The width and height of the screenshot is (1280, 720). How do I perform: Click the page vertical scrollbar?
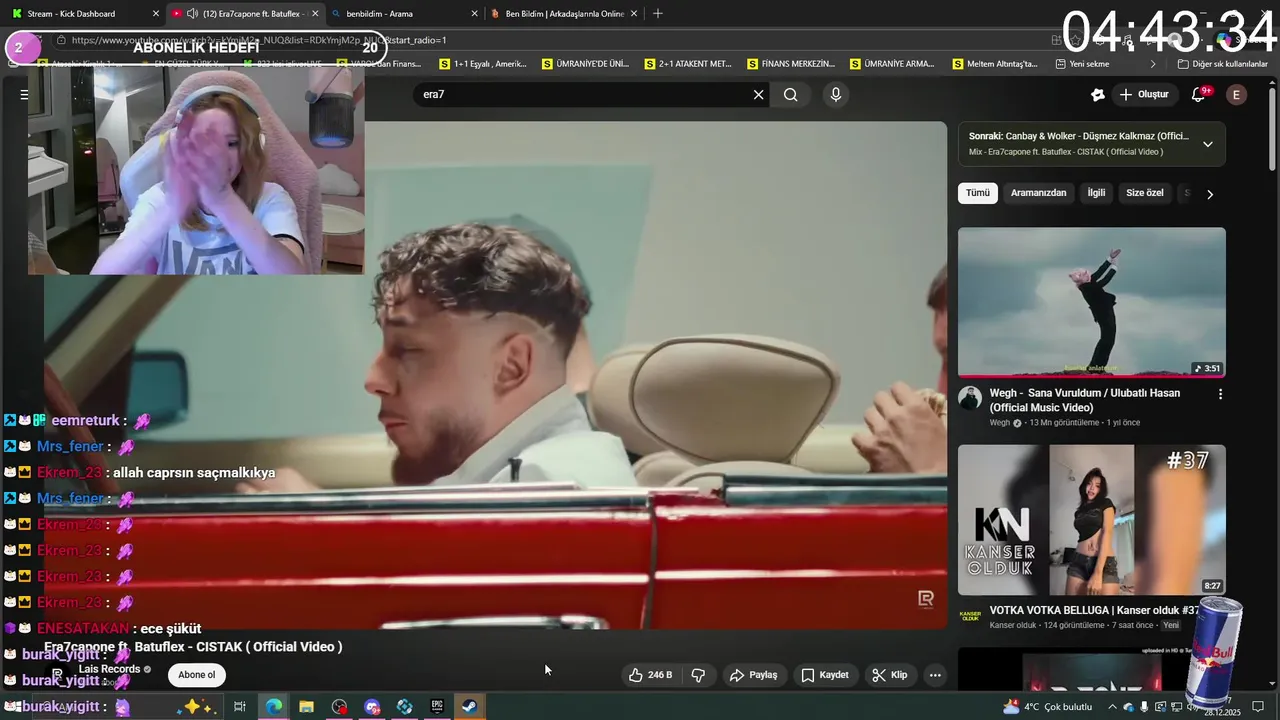[x=1272, y=130]
